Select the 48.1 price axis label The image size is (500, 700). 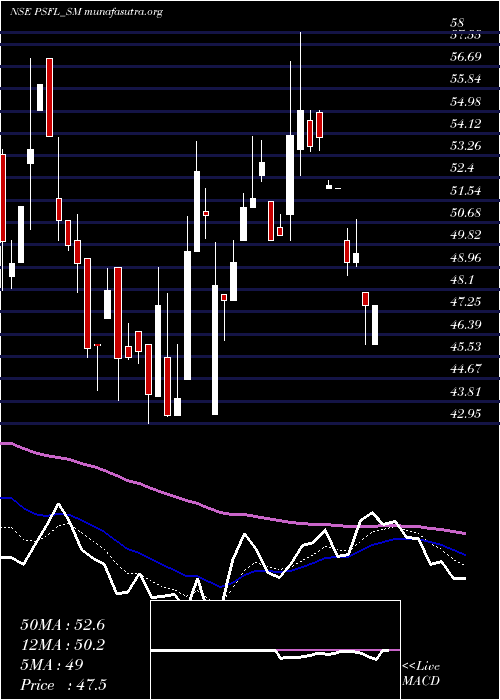coord(462,280)
